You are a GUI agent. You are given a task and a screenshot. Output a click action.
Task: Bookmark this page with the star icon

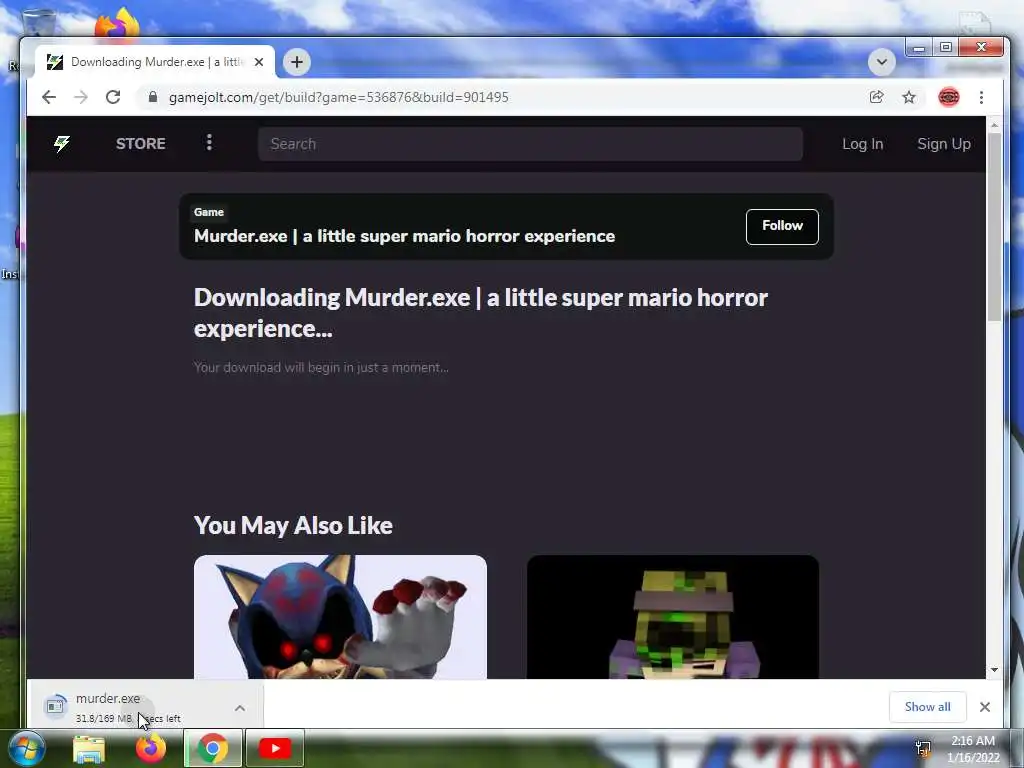(909, 97)
